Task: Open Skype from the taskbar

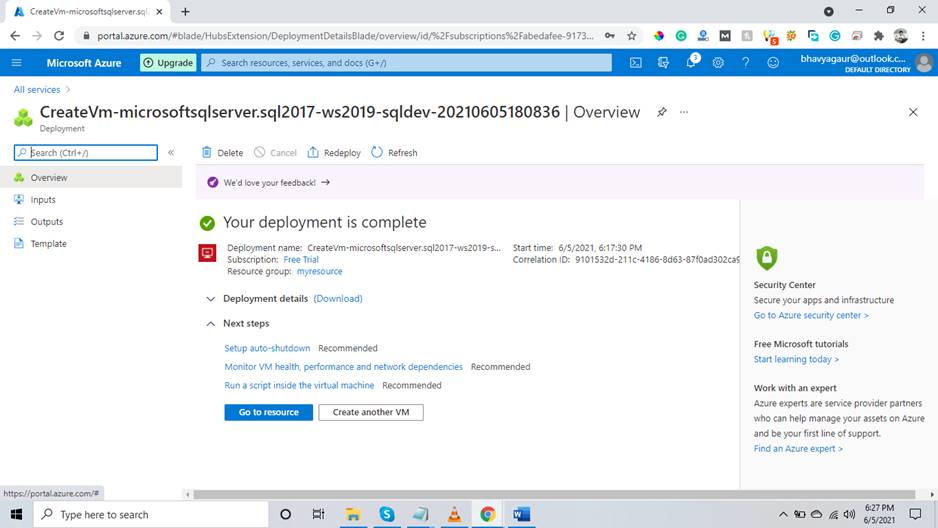Action: (x=386, y=514)
